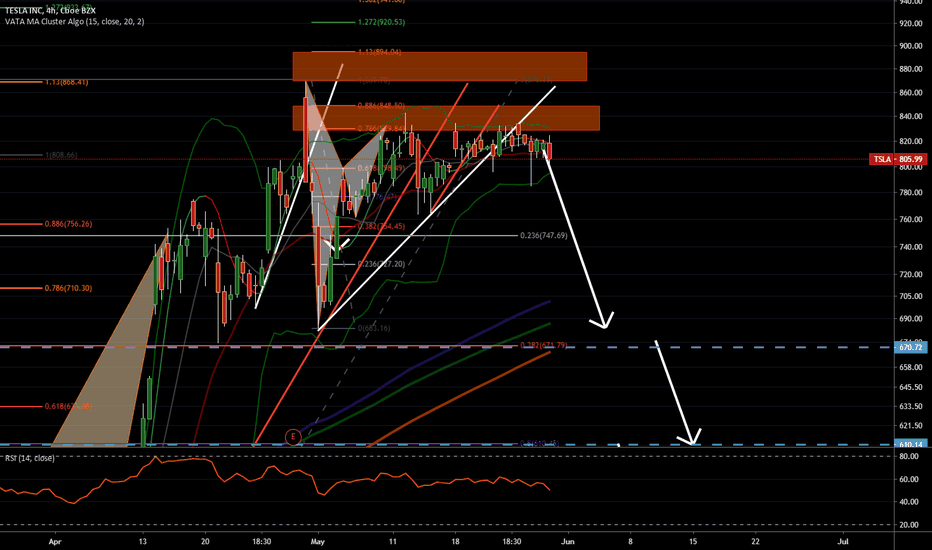Click the RSI 80.00 scale label
Screen dimensions: 932x550
point(911,457)
